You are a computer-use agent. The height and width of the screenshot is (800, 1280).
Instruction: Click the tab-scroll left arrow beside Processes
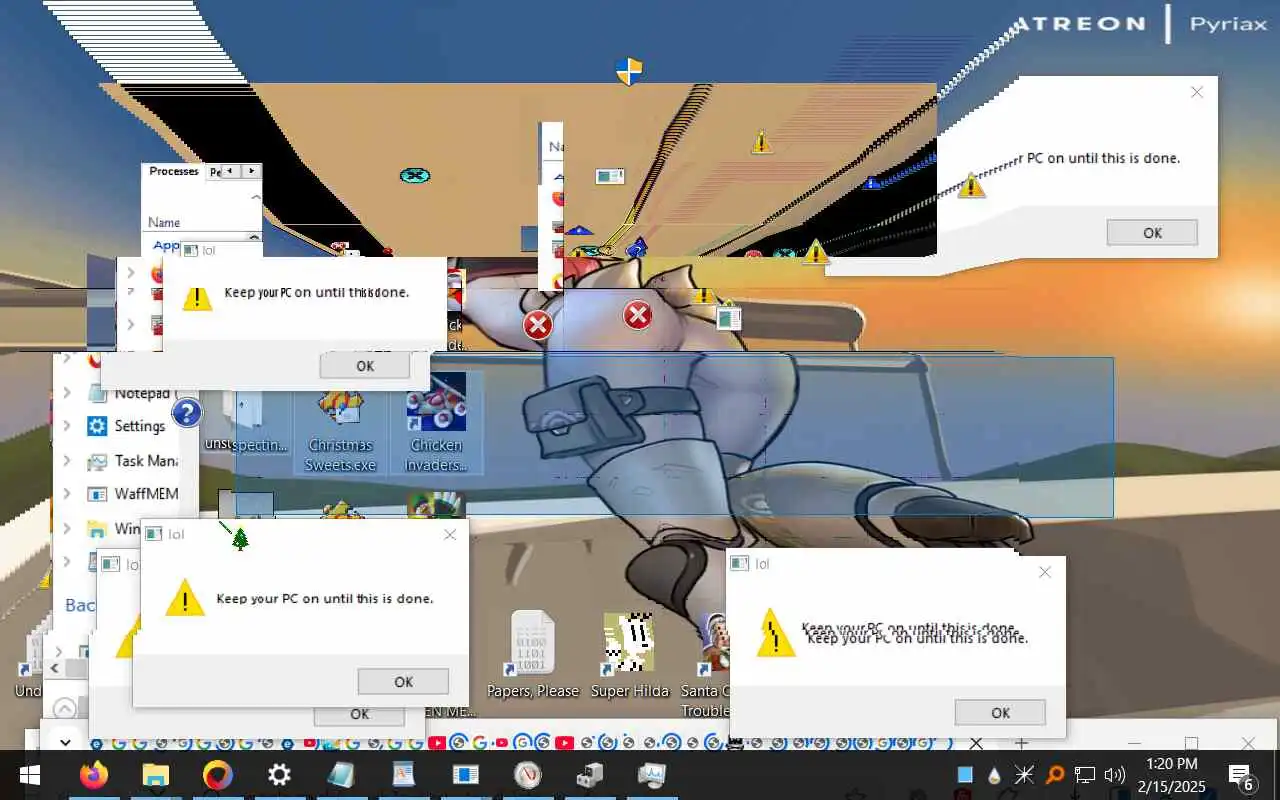230,172
